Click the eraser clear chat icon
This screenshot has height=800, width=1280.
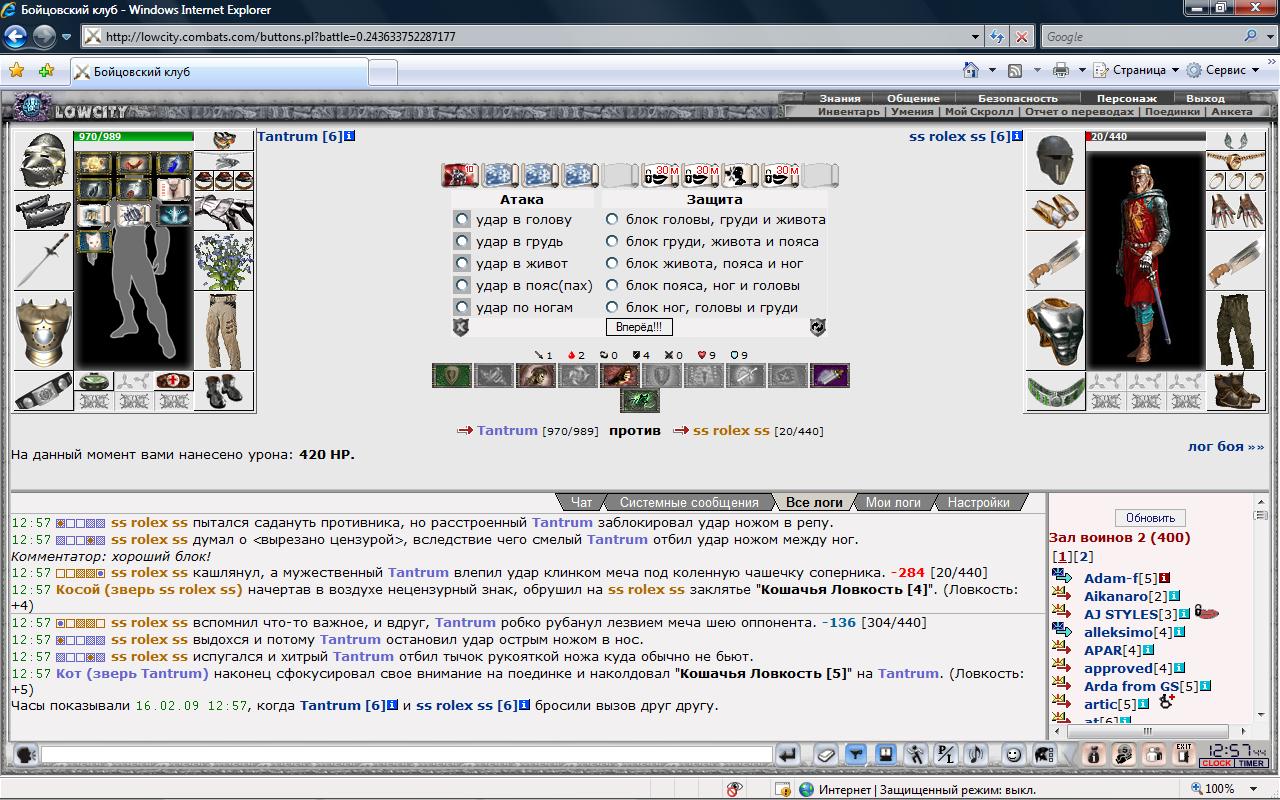pos(825,754)
